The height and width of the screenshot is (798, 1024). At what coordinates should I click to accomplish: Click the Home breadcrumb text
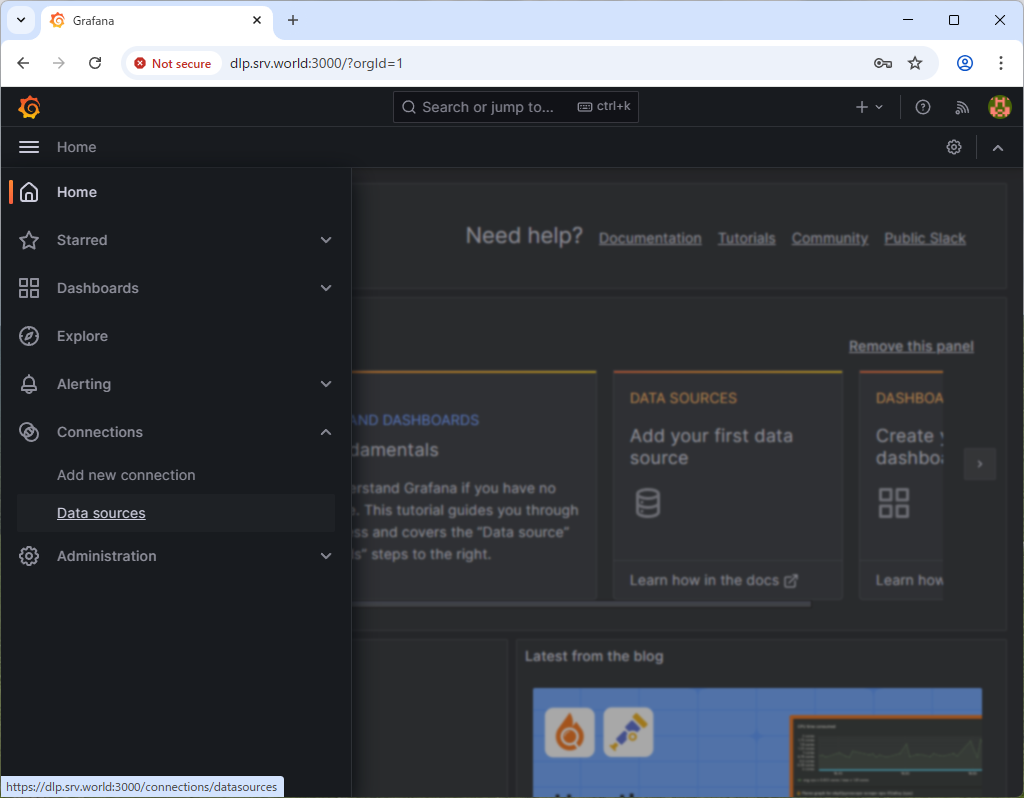click(76, 148)
